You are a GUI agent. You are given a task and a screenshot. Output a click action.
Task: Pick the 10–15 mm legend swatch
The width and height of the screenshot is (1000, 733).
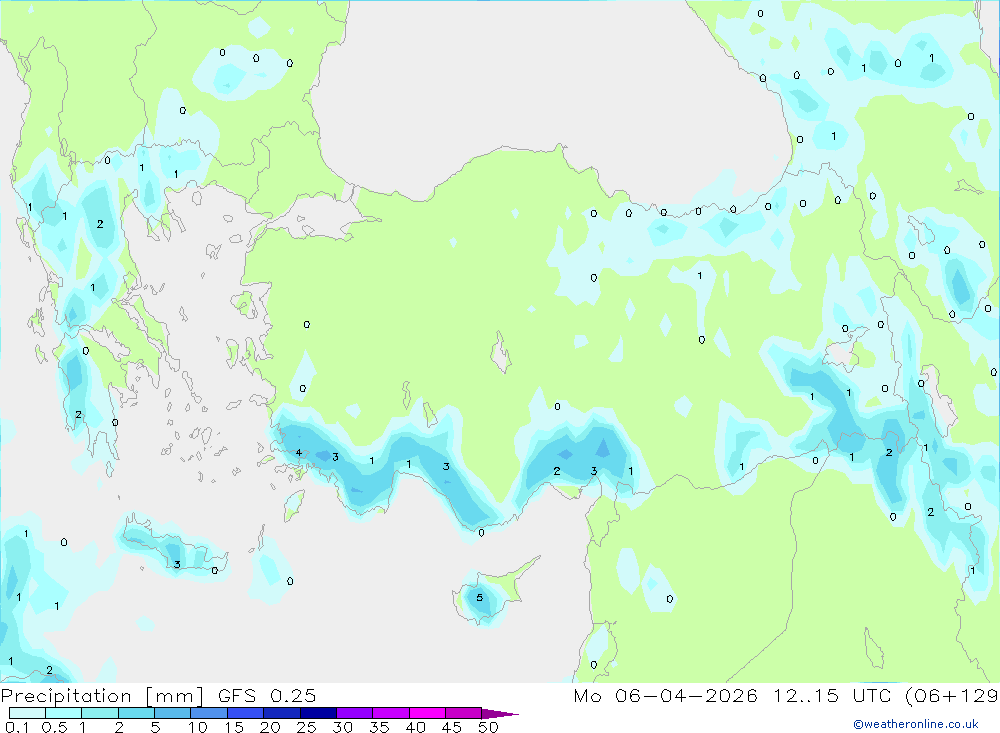(x=209, y=713)
